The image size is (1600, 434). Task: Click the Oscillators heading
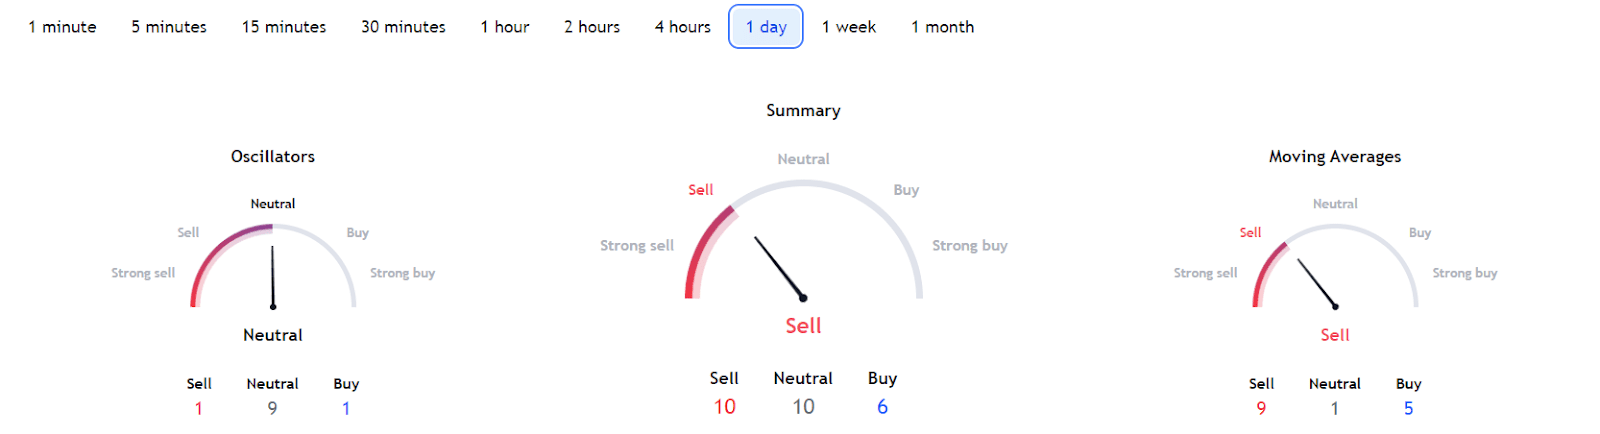tap(273, 156)
